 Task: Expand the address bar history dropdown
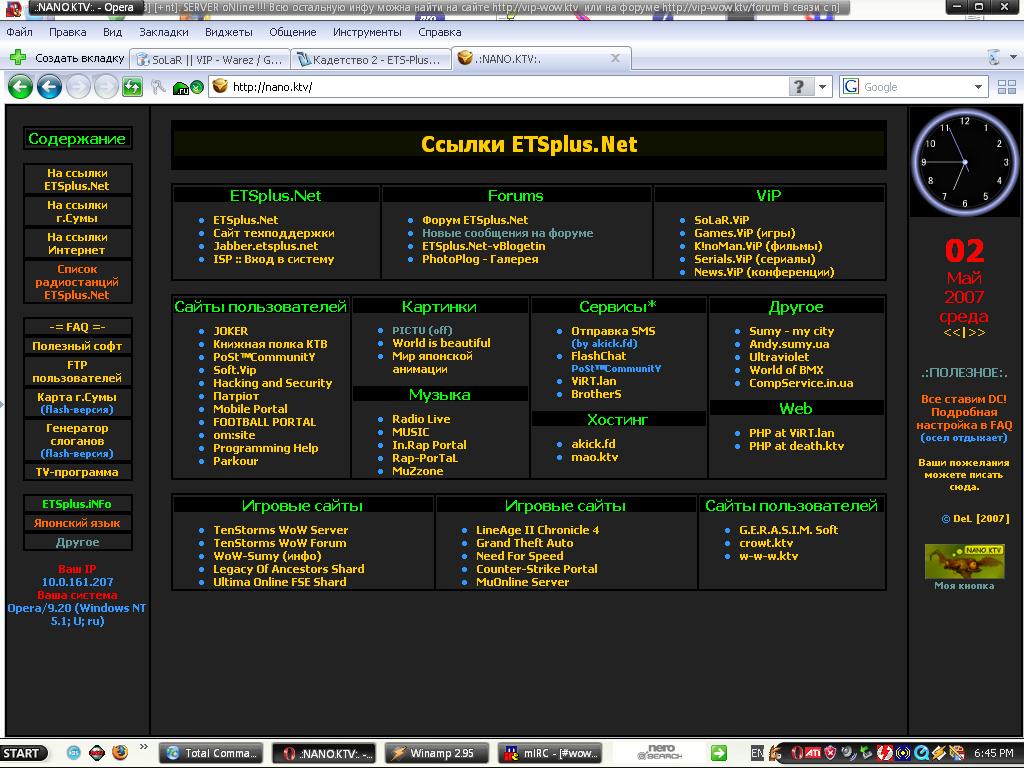pos(823,87)
